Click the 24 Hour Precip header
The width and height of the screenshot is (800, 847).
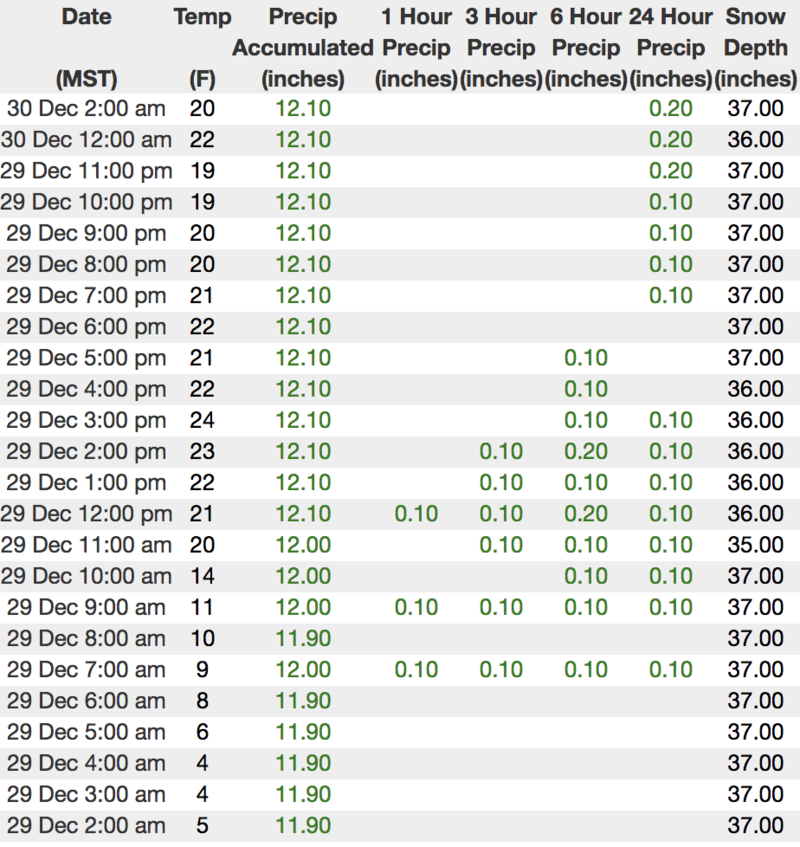coord(671,47)
